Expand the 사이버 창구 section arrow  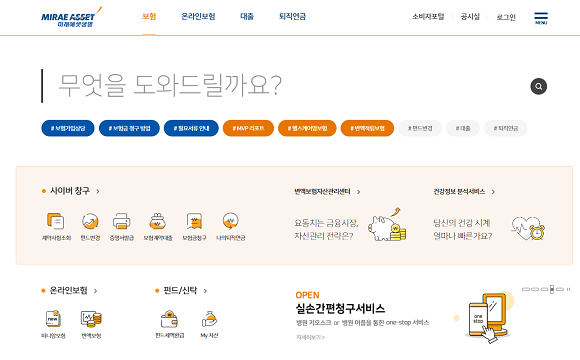[98, 191]
